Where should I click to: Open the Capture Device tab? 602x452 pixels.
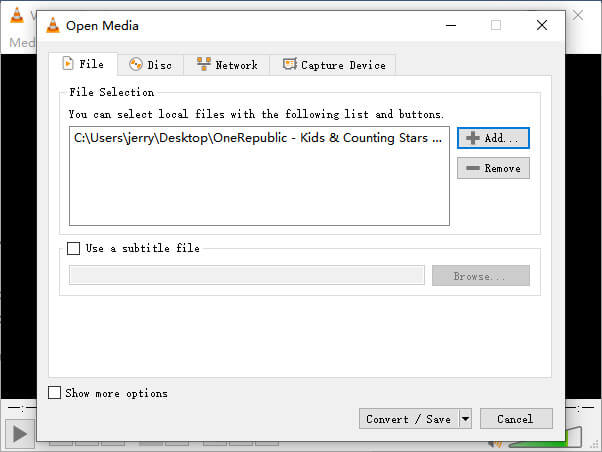click(x=333, y=65)
